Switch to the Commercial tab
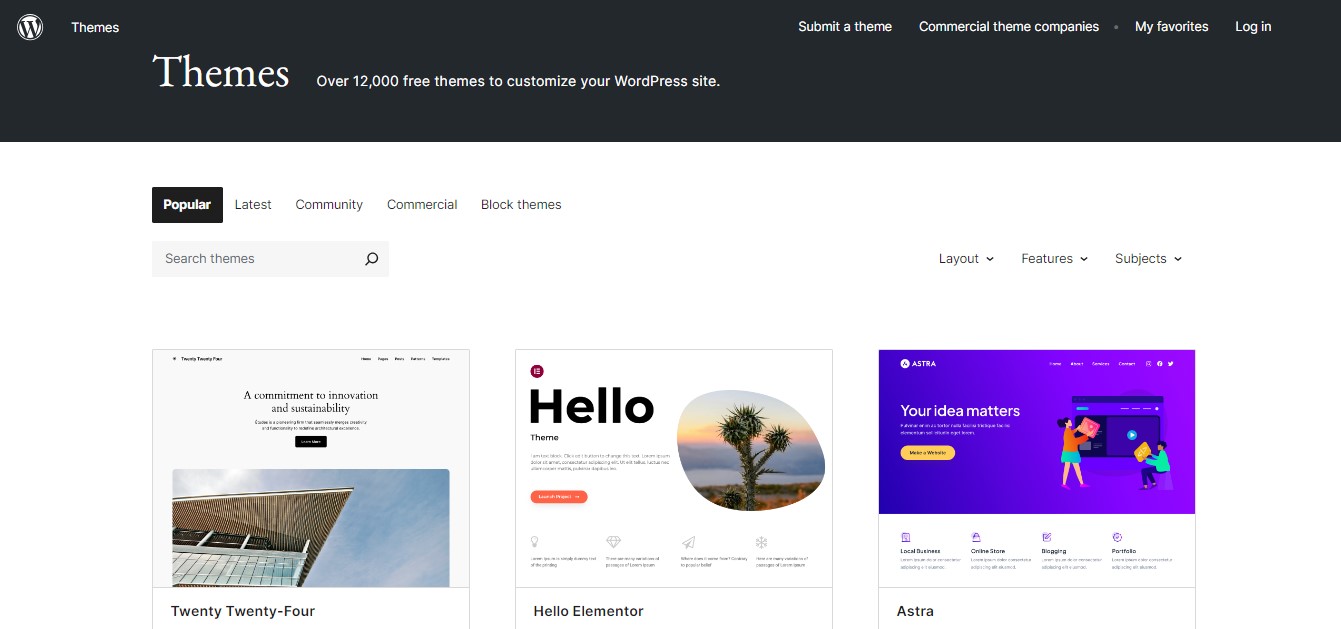The image size is (1341, 629). point(422,205)
